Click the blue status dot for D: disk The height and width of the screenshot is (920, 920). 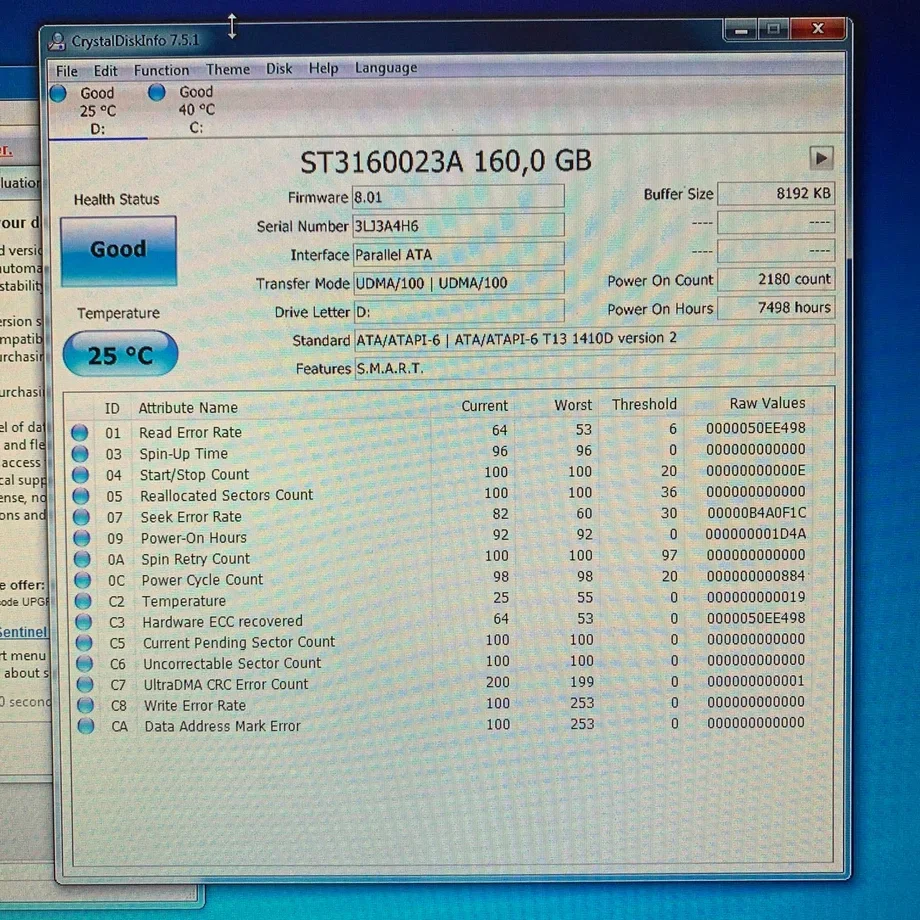[58, 93]
